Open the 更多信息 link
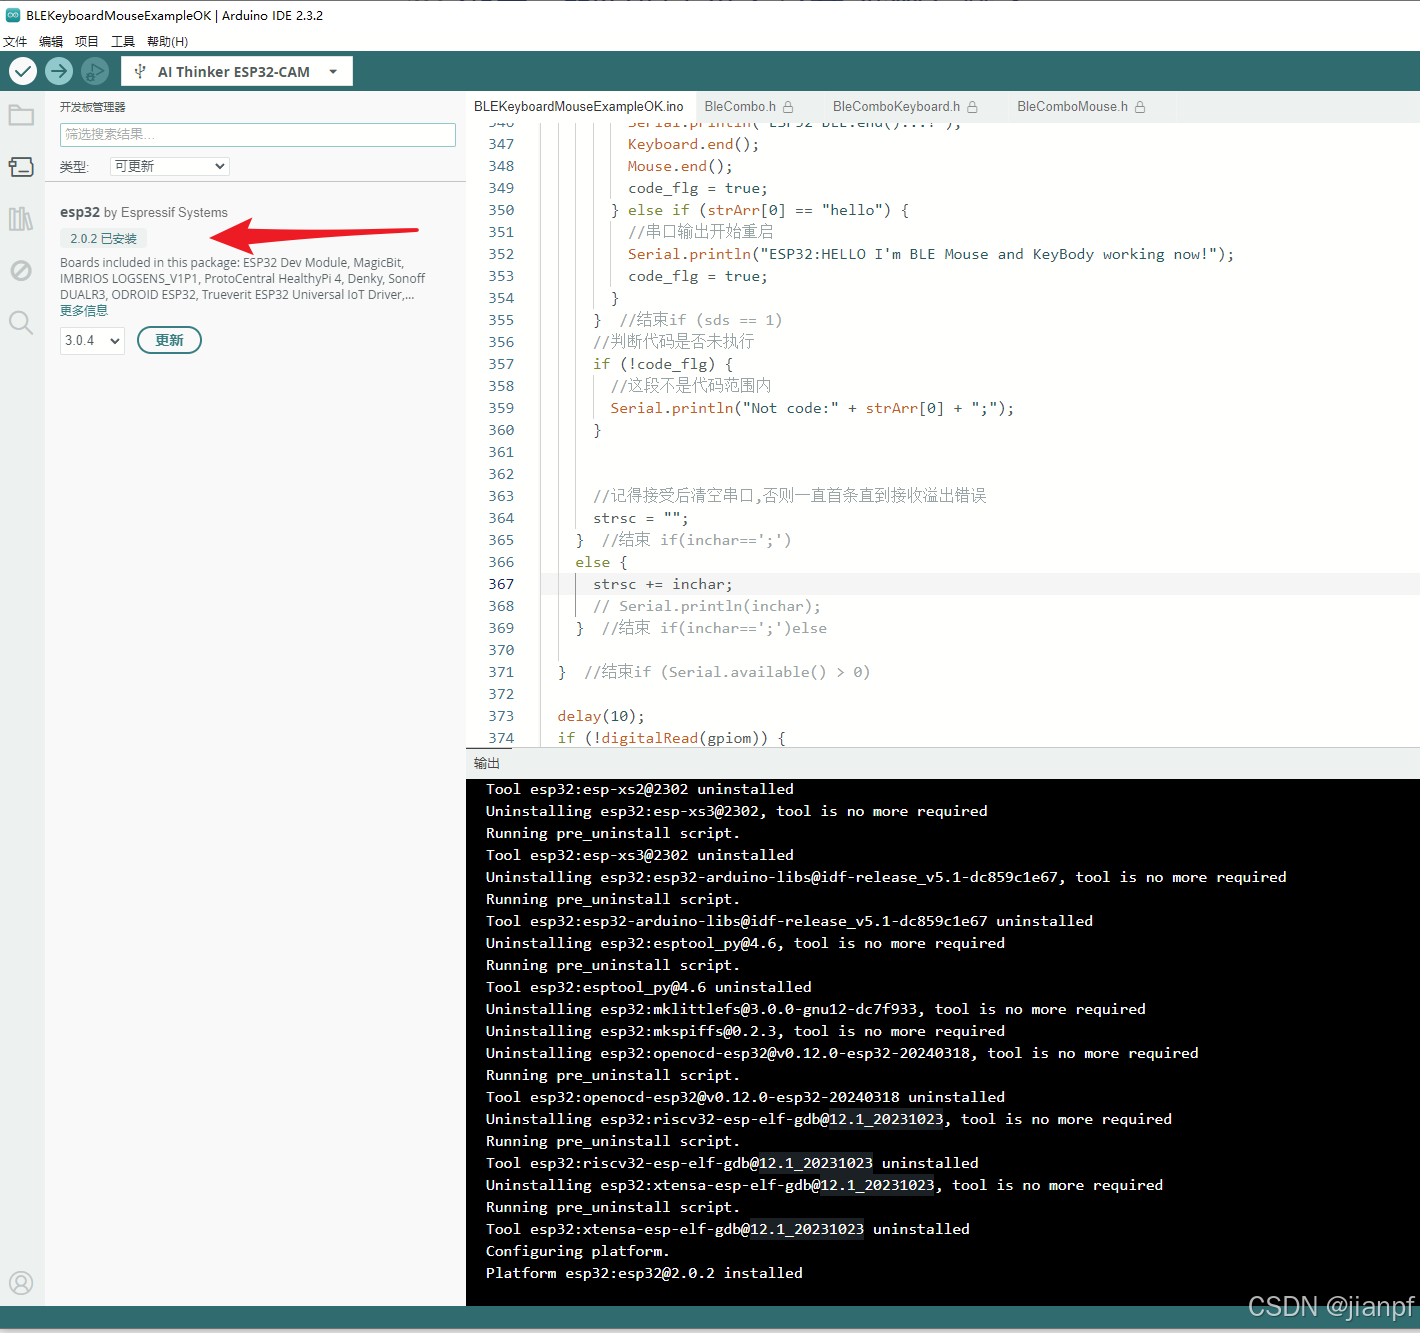Viewport: 1420px width, 1333px height. (84, 311)
